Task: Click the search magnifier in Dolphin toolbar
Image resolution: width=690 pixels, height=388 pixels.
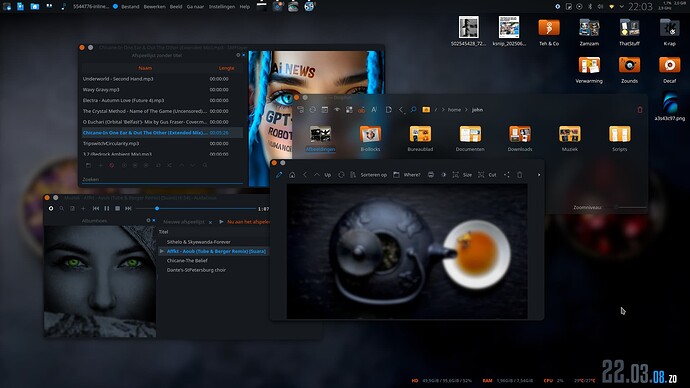Action: [413, 110]
